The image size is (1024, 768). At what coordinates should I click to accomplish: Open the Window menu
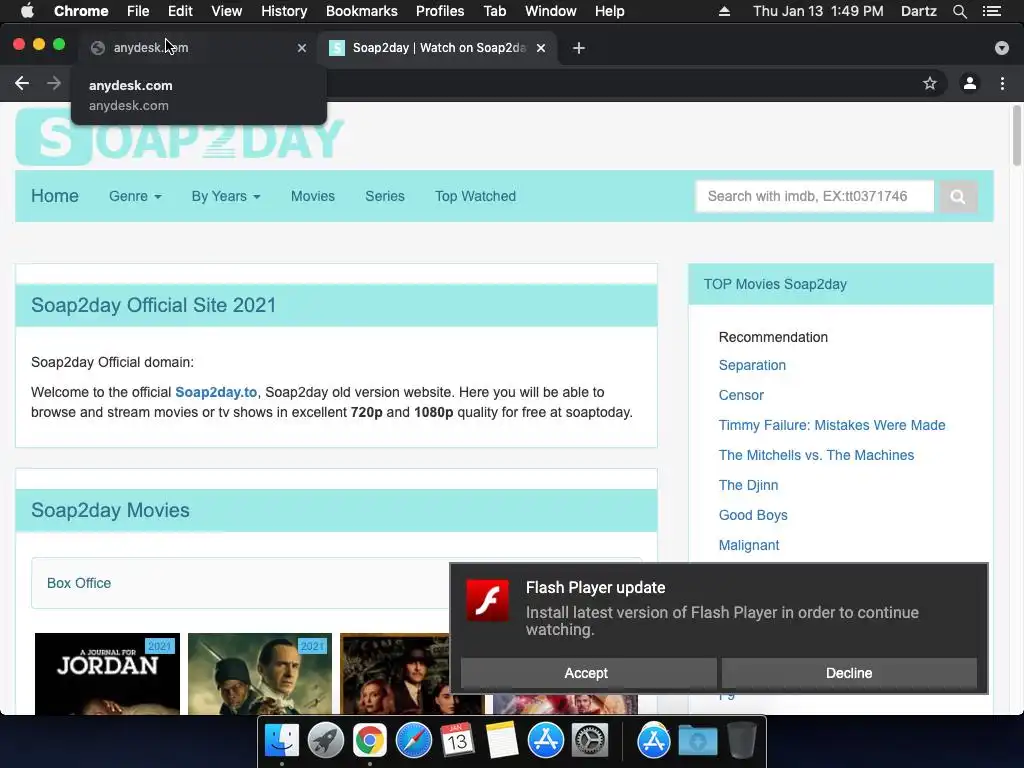tap(551, 11)
